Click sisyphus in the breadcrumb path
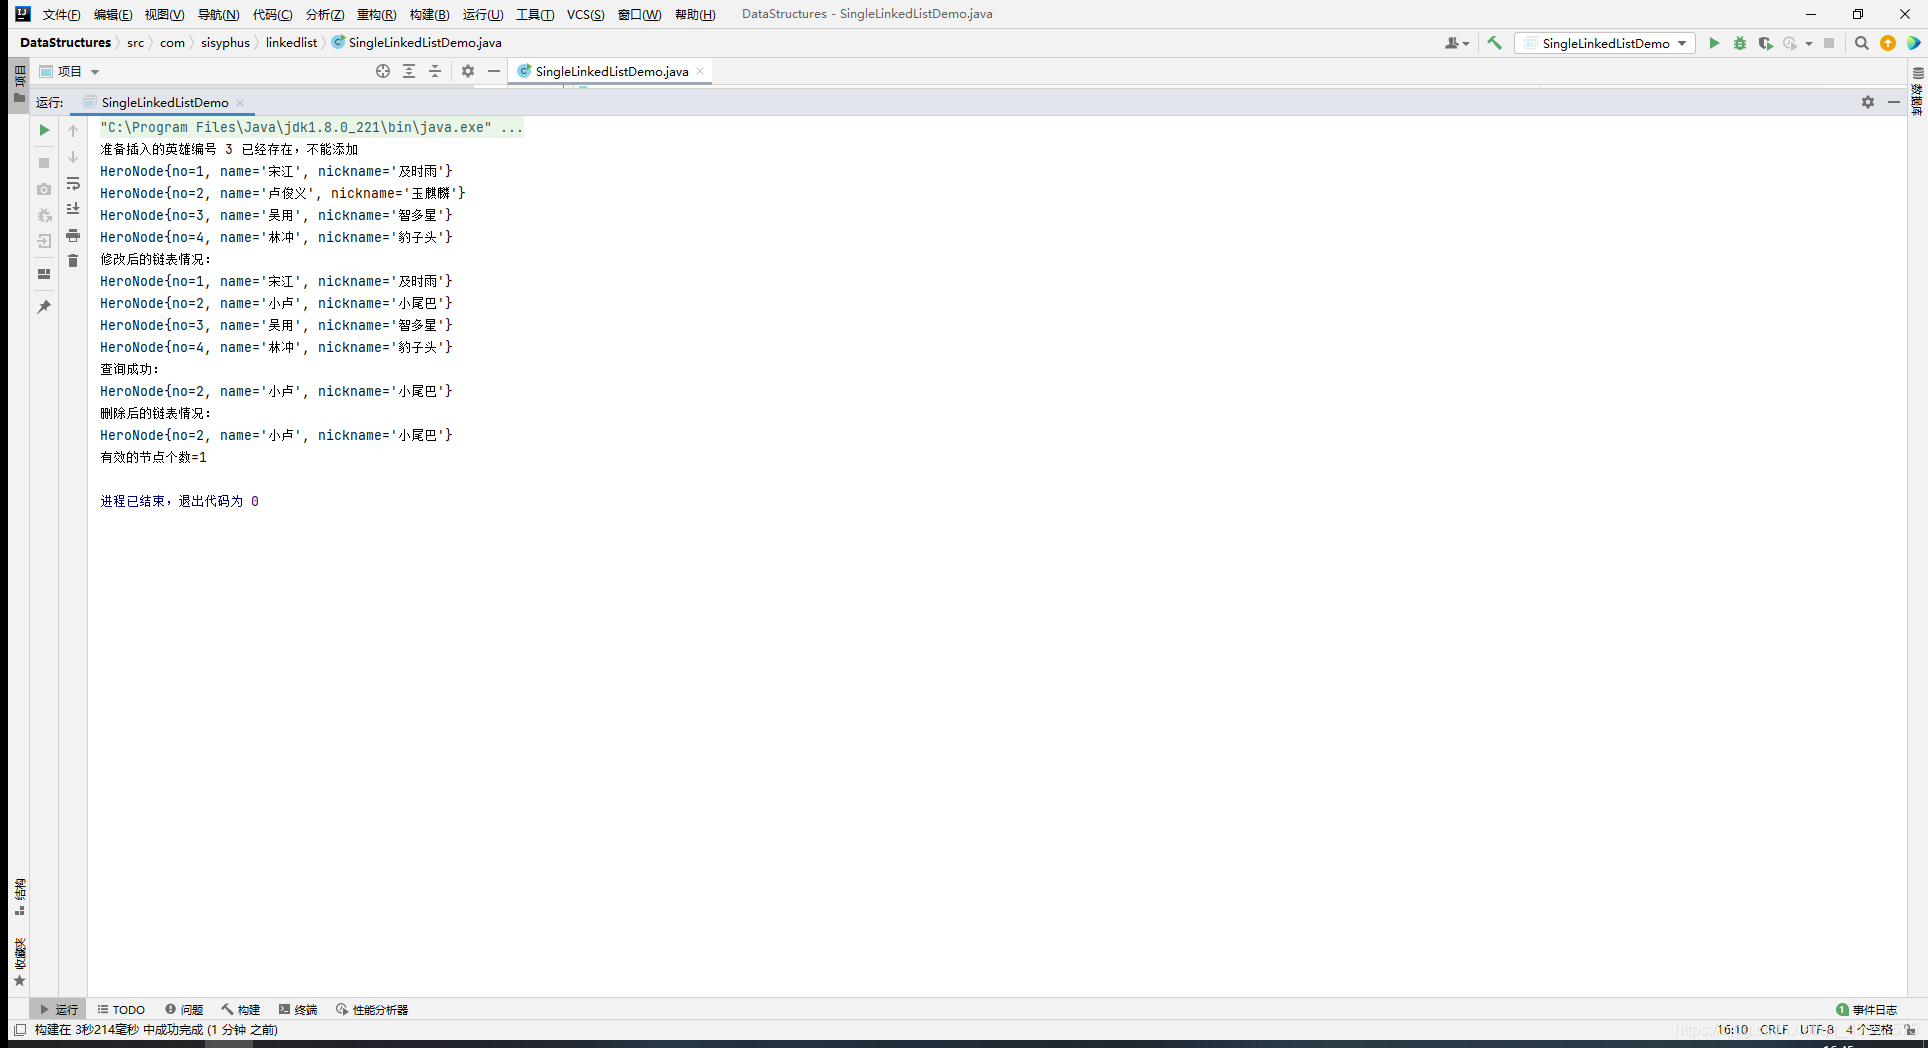 click(x=225, y=42)
